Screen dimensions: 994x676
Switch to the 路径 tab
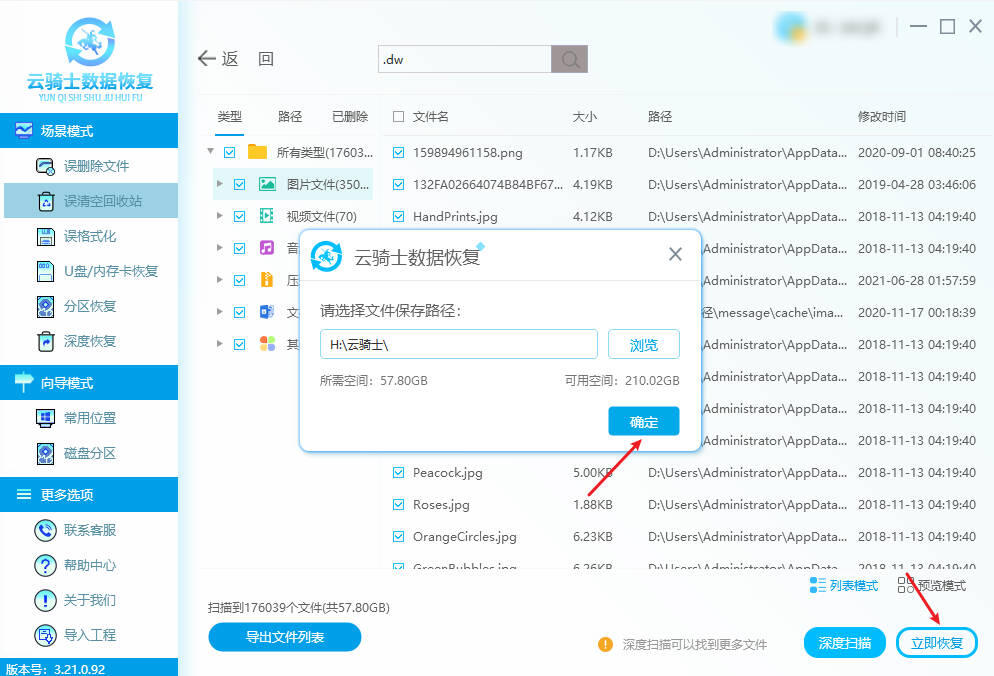(x=290, y=117)
